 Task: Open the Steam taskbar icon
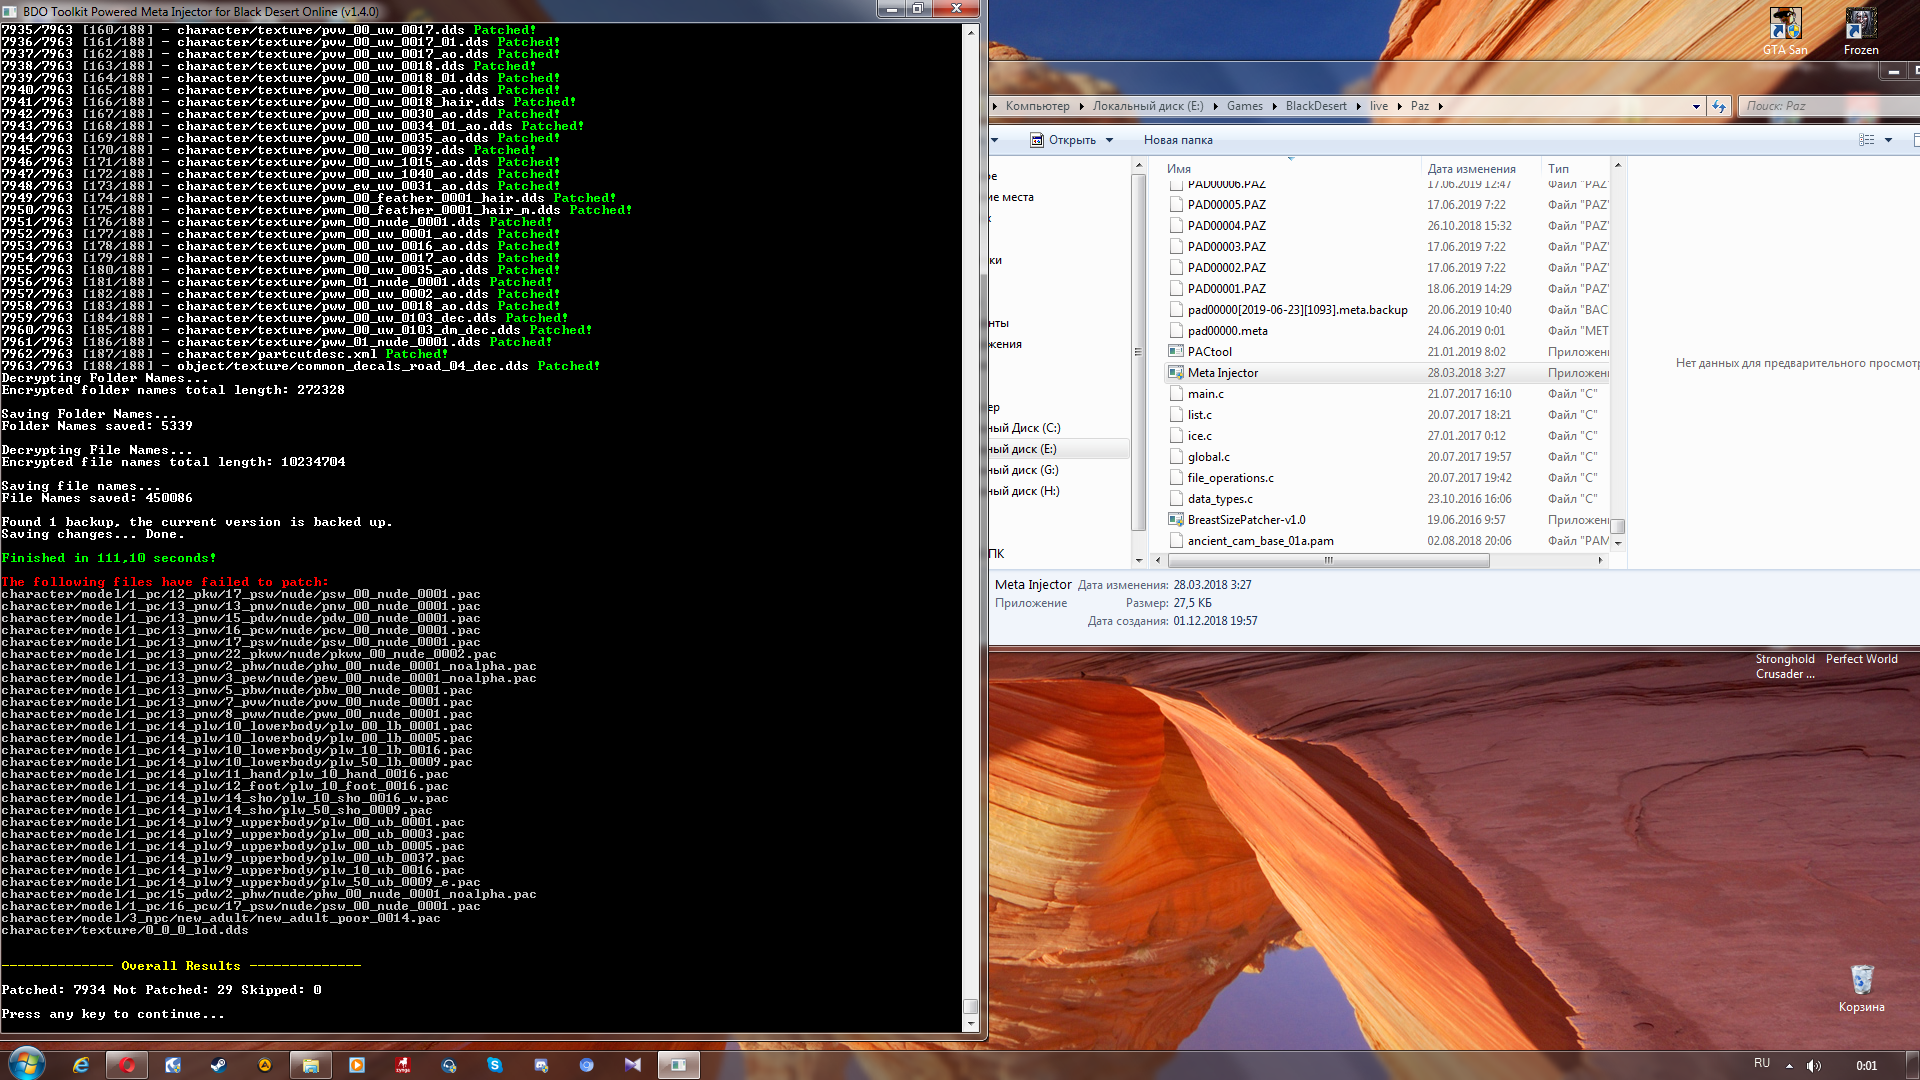pos(218,1065)
